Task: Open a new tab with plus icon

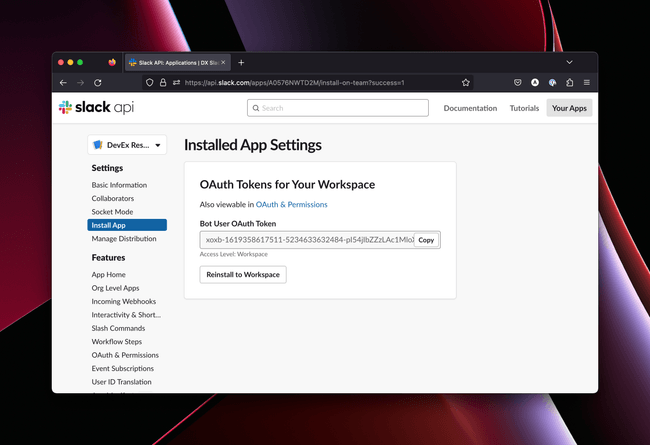Action: (x=241, y=63)
